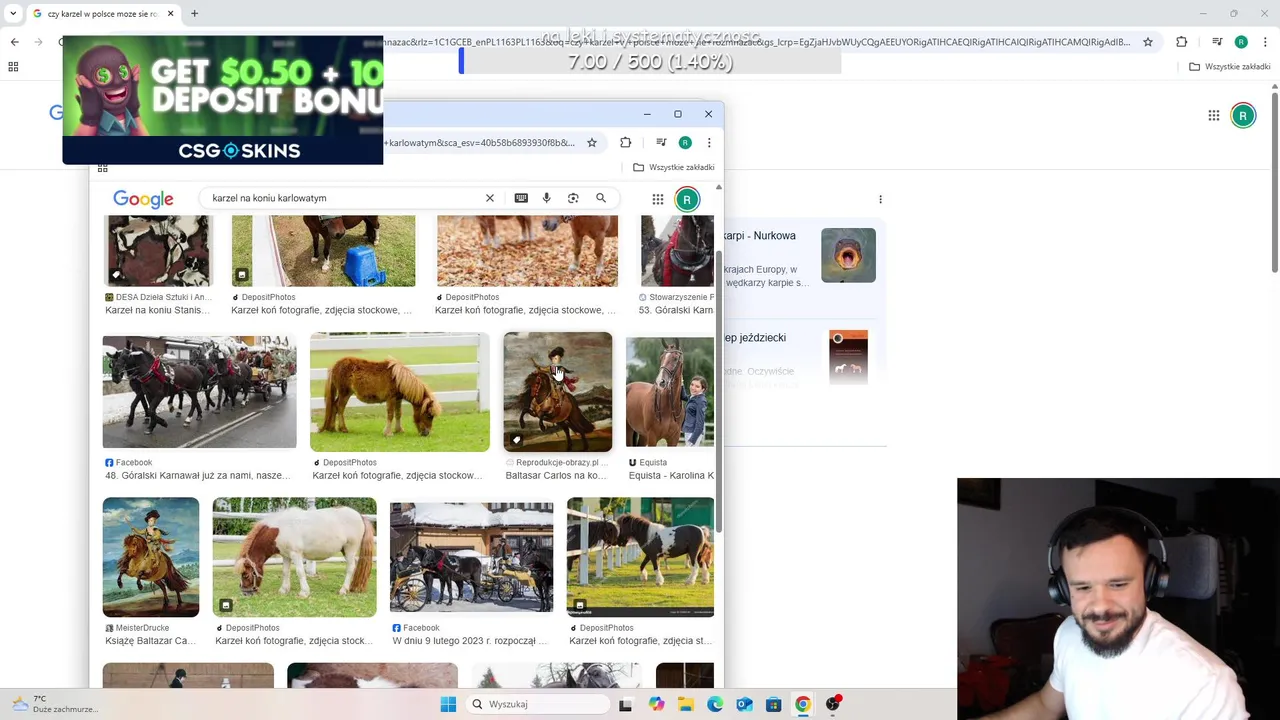The height and width of the screenshot is (720, 1280).
Task: Close the background window's browser tab
Action: [170, 14]
